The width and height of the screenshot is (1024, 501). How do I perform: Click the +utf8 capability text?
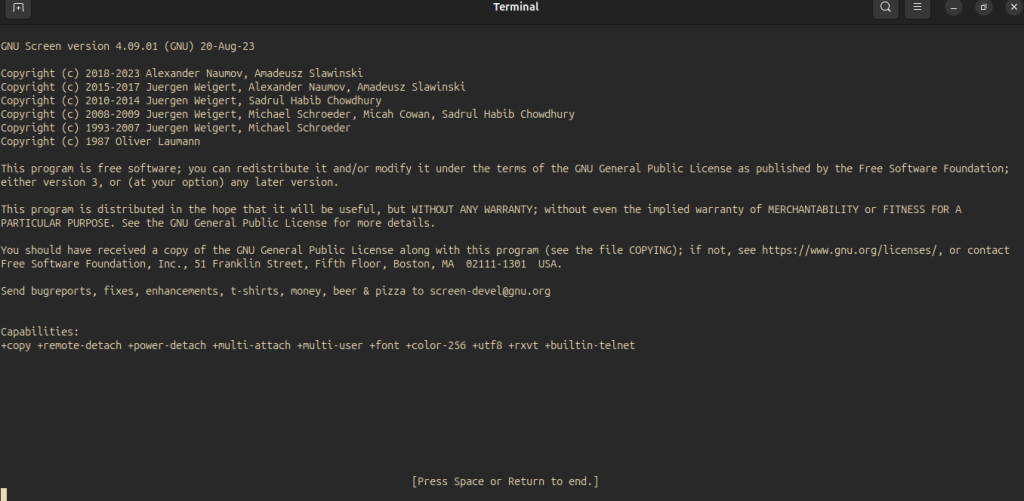pos(487,346)
